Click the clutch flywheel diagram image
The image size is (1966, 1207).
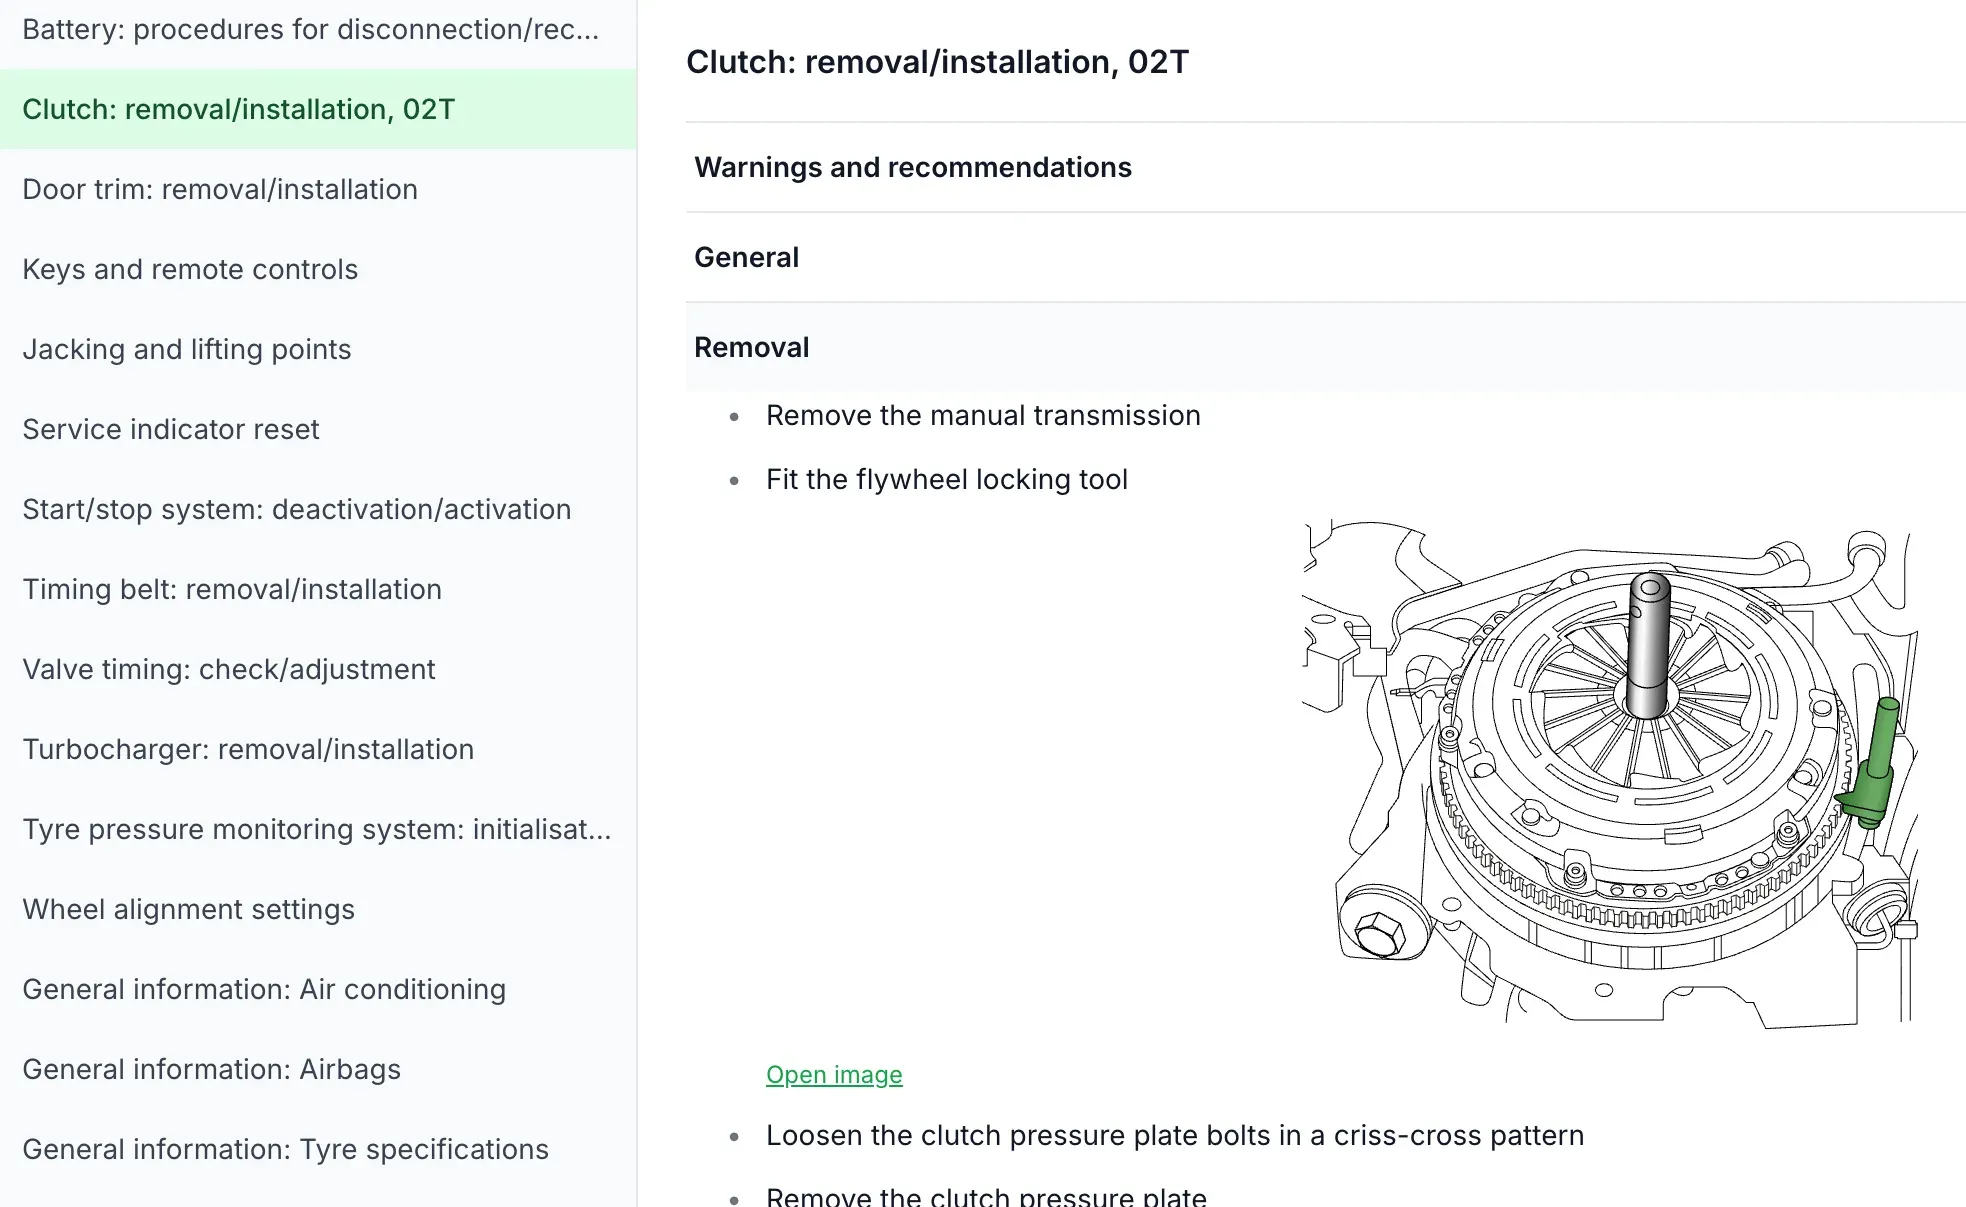point(1609,773)
